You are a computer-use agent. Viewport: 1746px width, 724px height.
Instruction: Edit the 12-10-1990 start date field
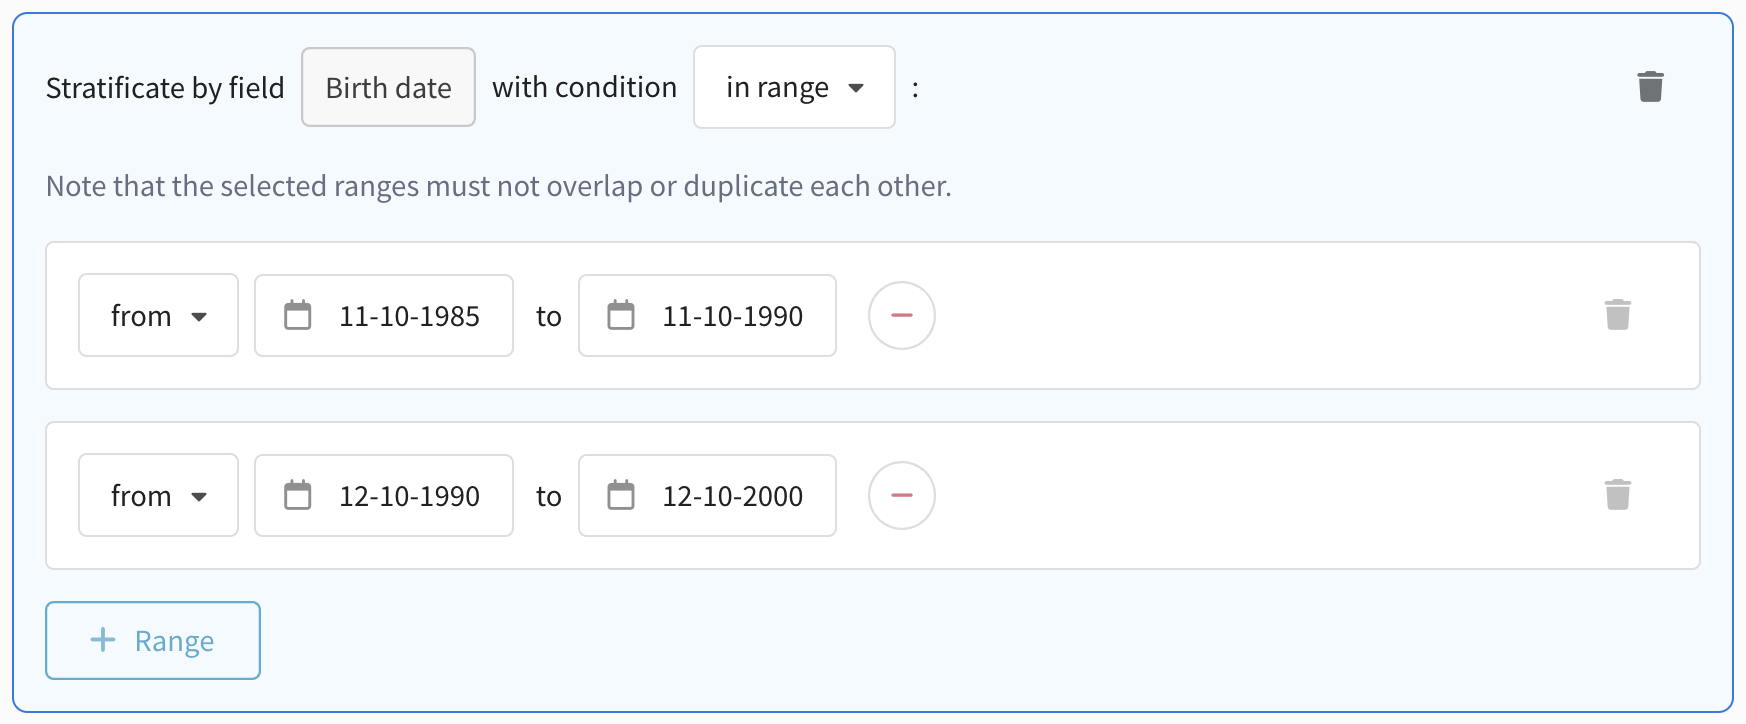coord(409,496)
